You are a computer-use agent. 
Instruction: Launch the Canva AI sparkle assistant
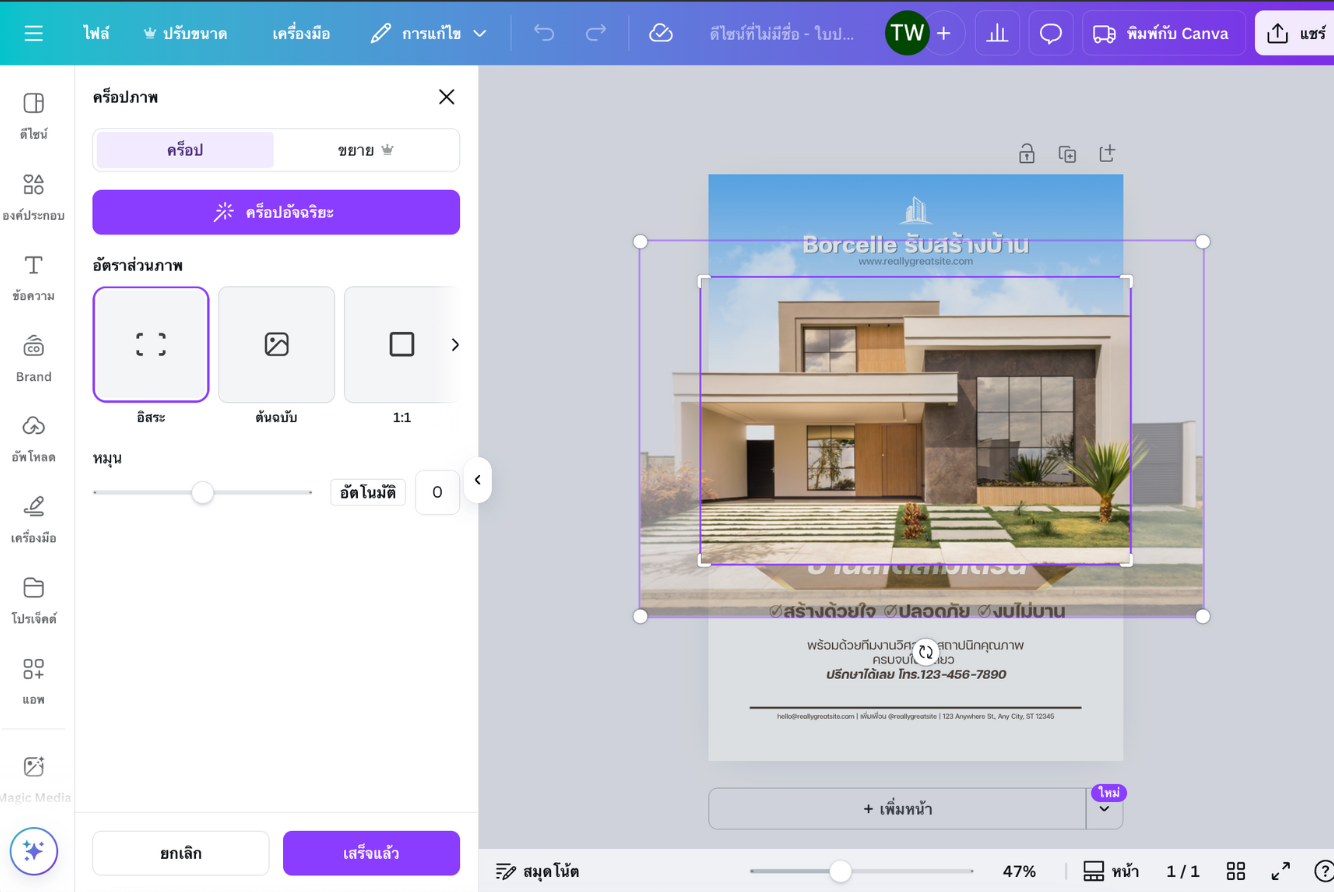click(x=34, y=851)
